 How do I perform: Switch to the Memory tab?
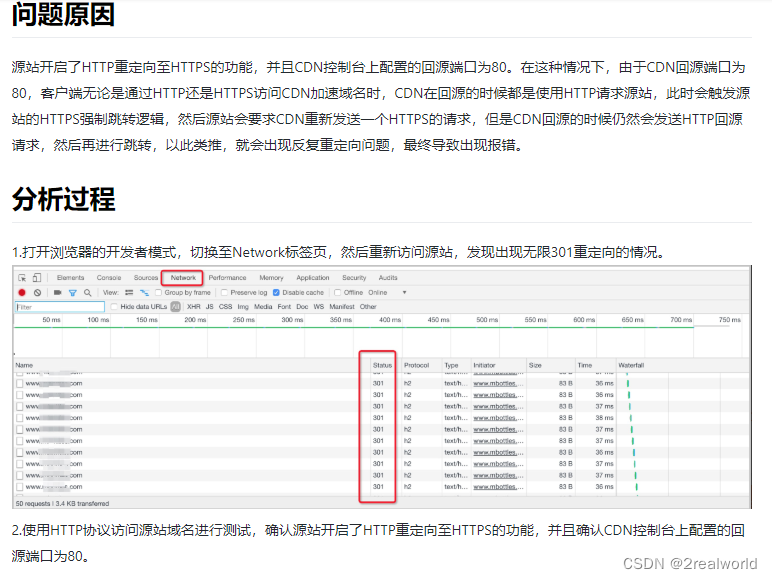[x=271, y=278]
